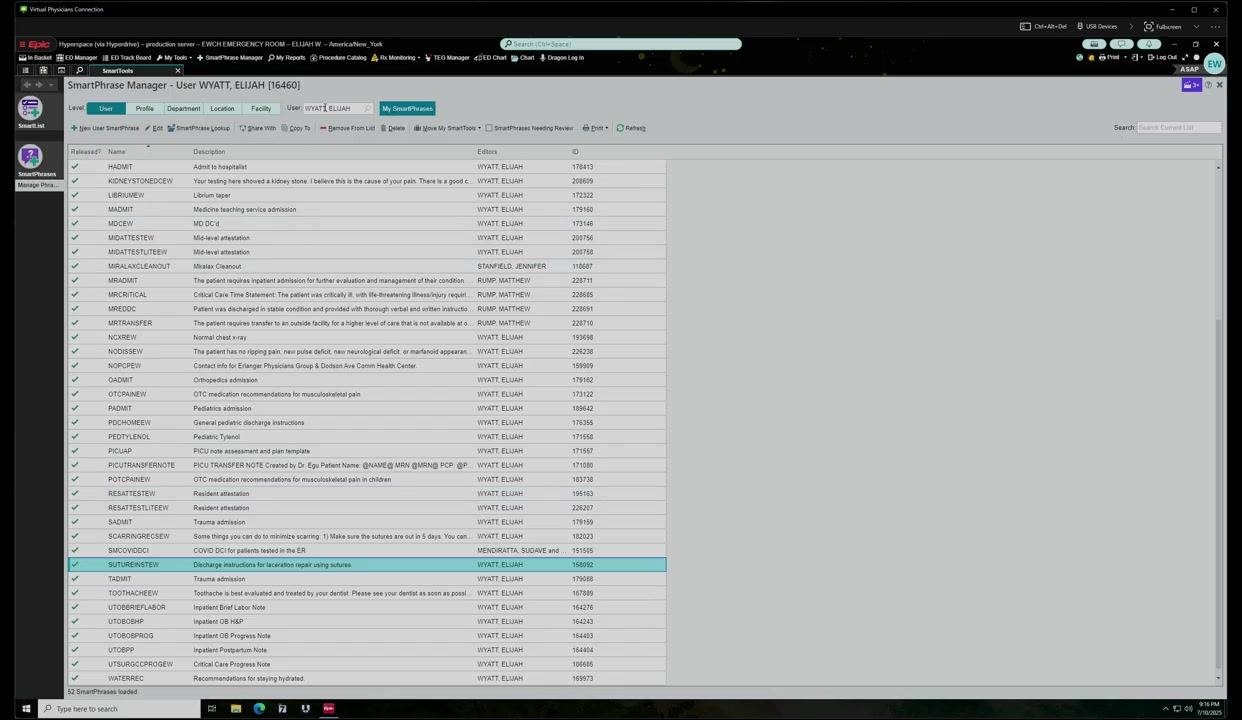Image resolution: width=1242 pixels, height=720 pixels.
Task: Open Microsoft Edge from the taskbar
Action: tap(259, 709)
